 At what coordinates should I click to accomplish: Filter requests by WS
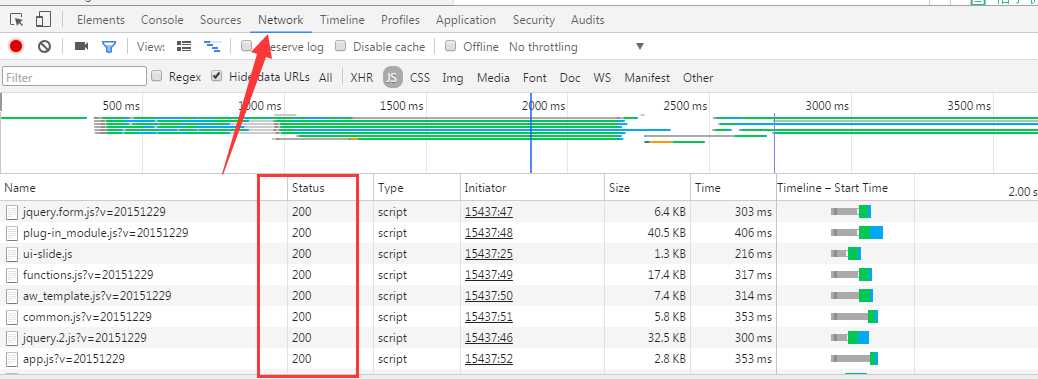pyautogui.click(x=602, y=77)
